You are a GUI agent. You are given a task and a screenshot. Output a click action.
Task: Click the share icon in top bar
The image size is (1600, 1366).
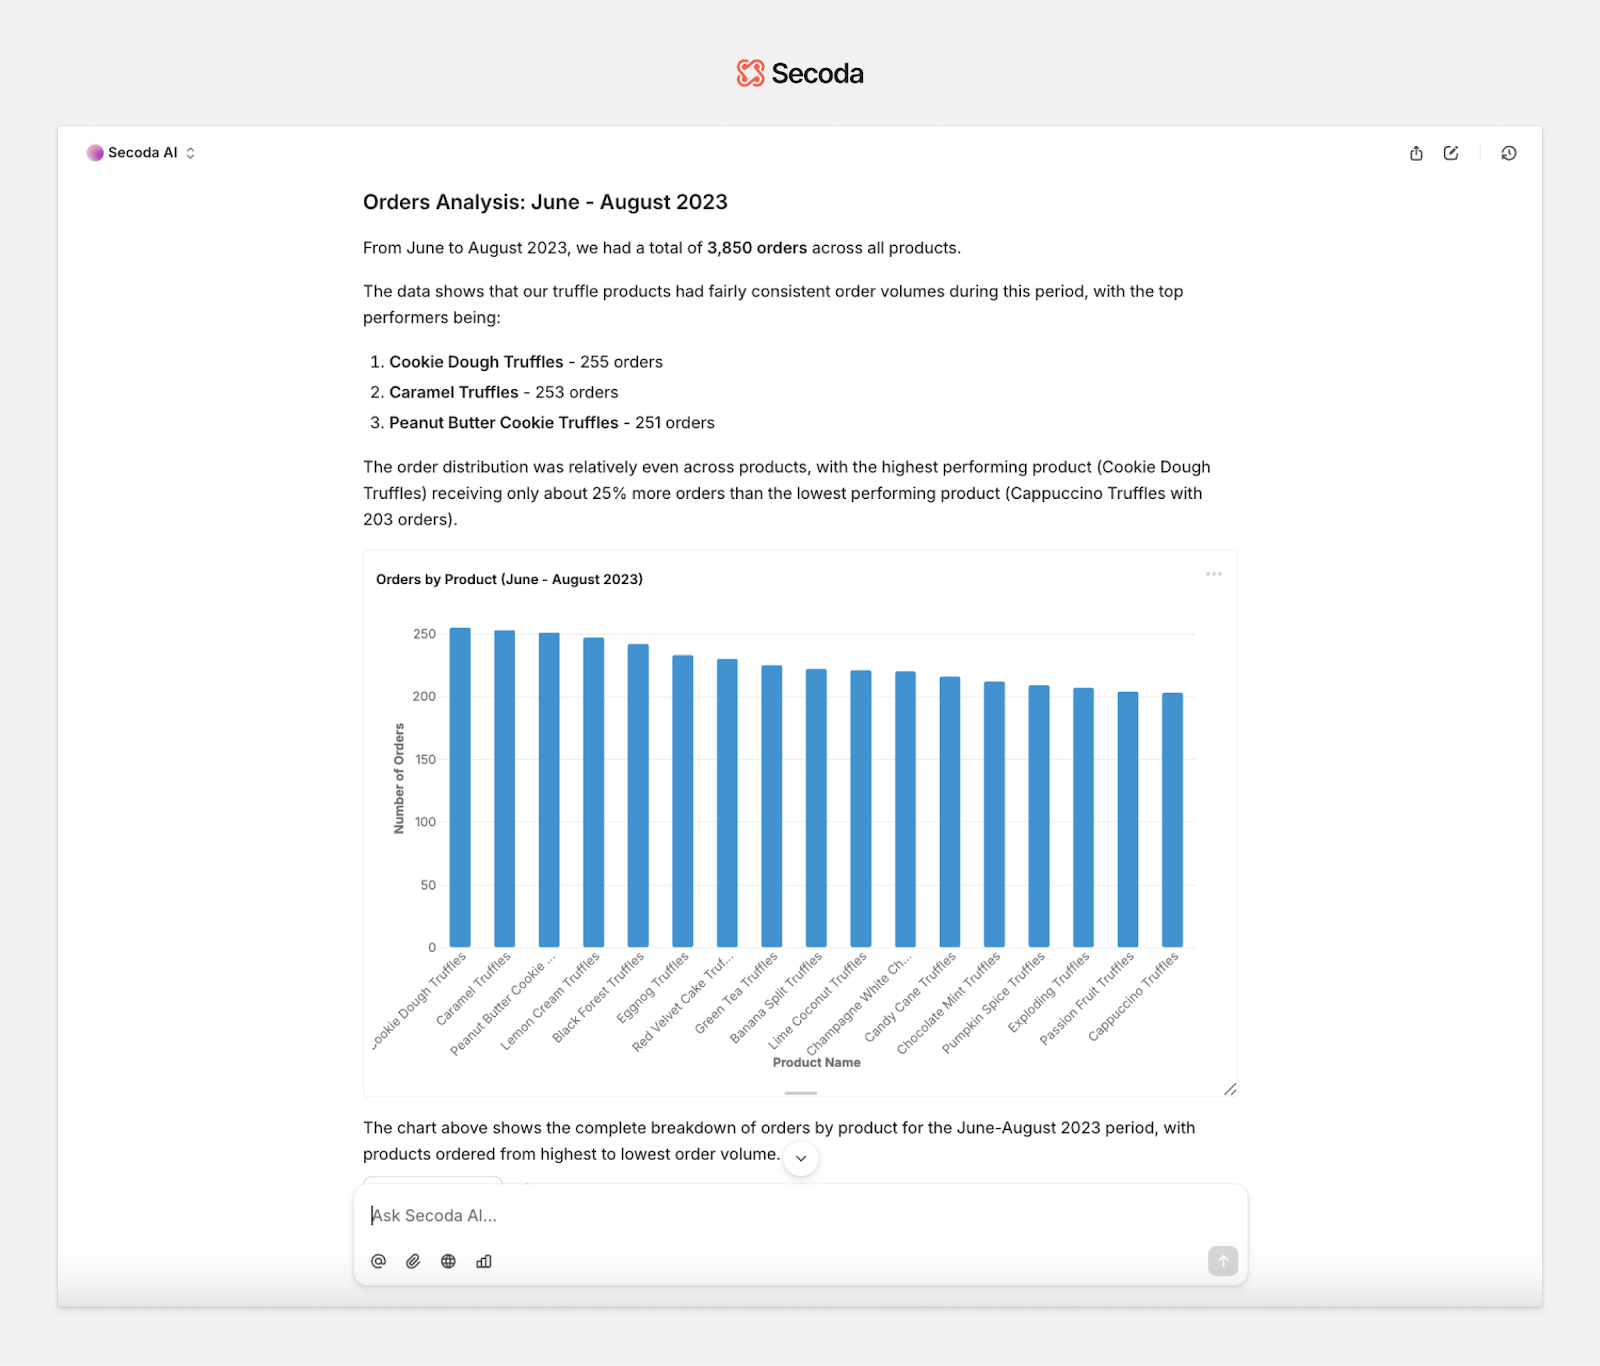pos(1416,153)
